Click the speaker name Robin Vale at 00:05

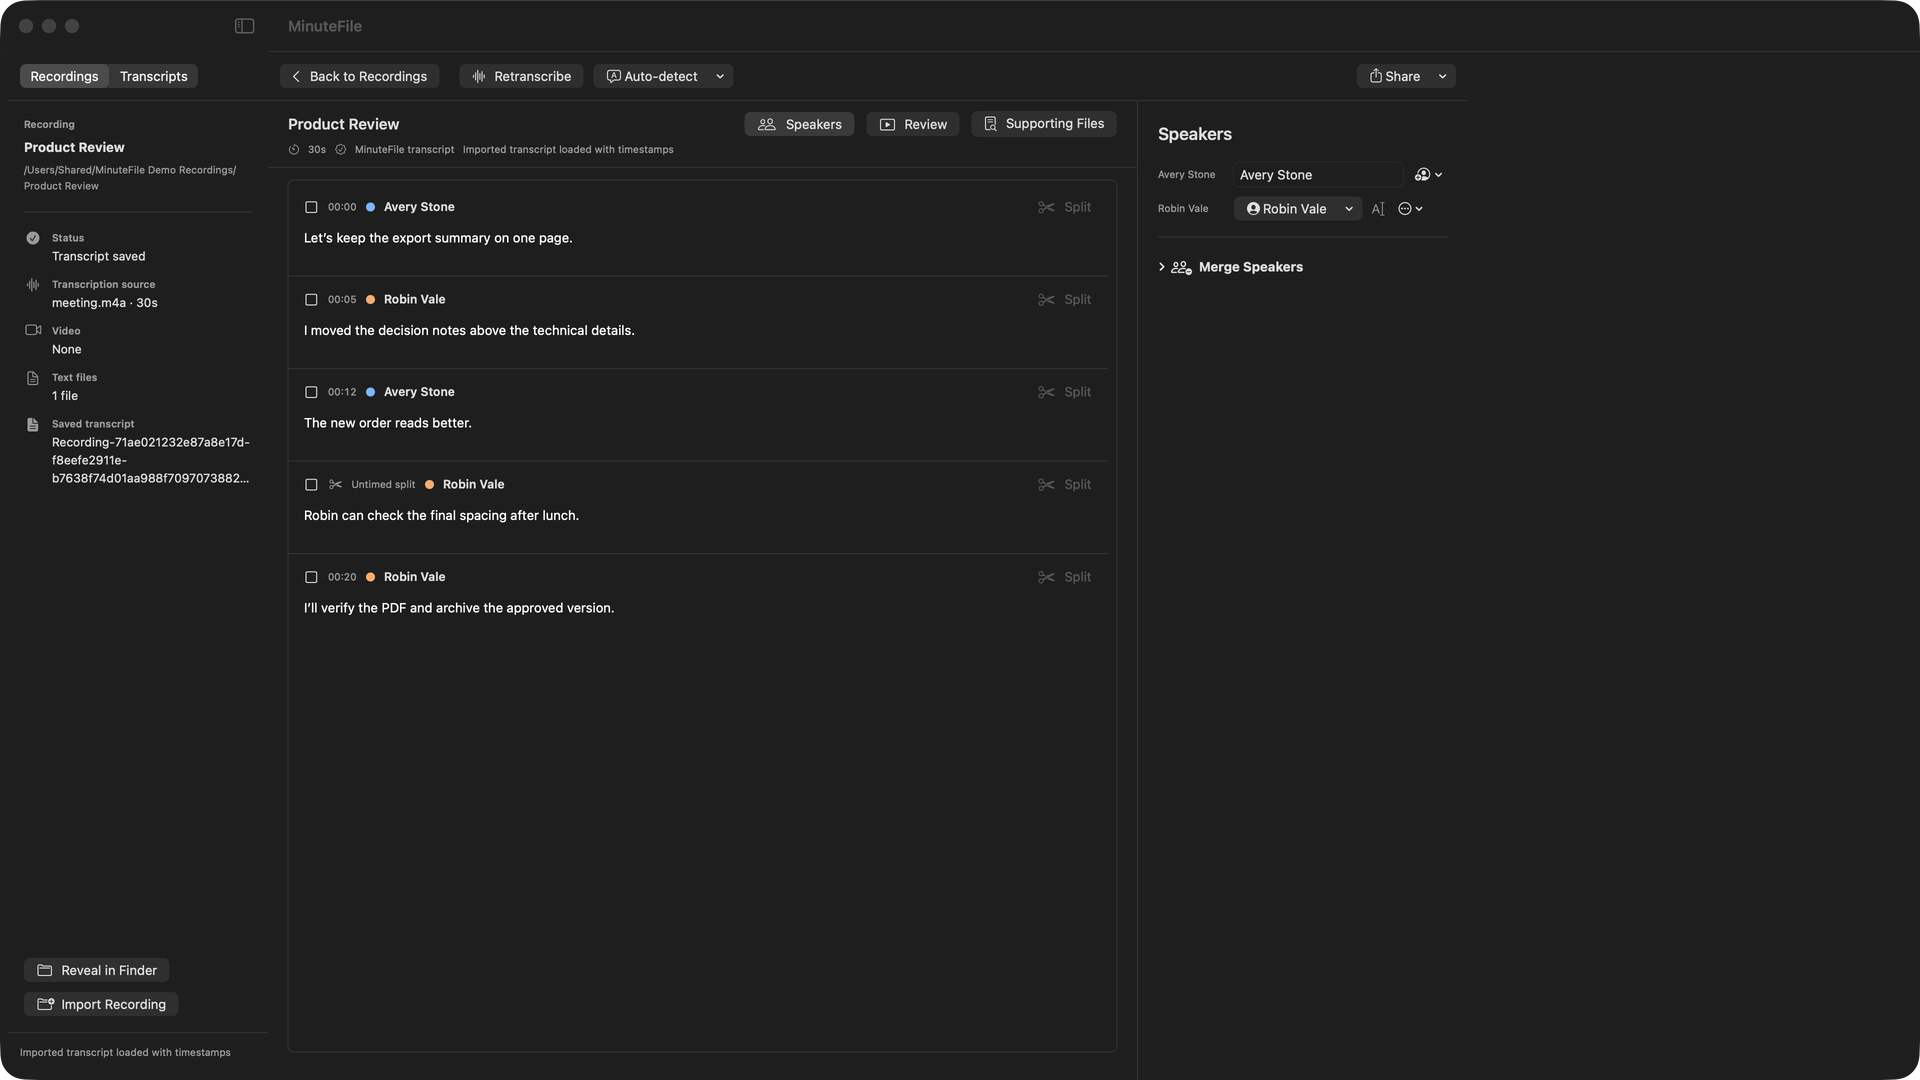[x=415, y=300]
